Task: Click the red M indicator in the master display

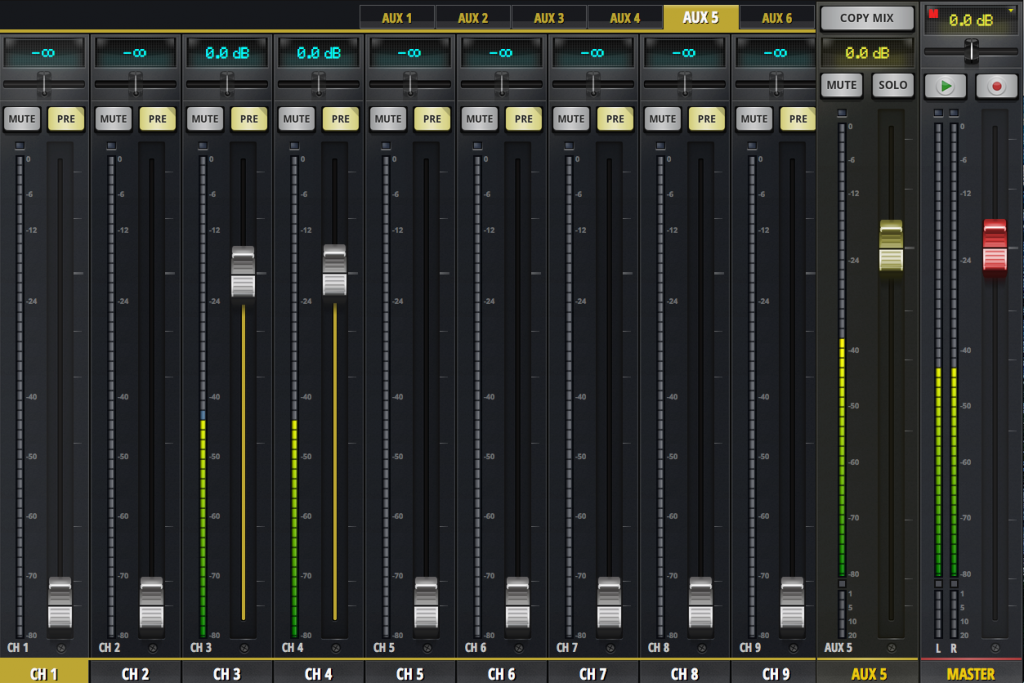Action: 933,14
